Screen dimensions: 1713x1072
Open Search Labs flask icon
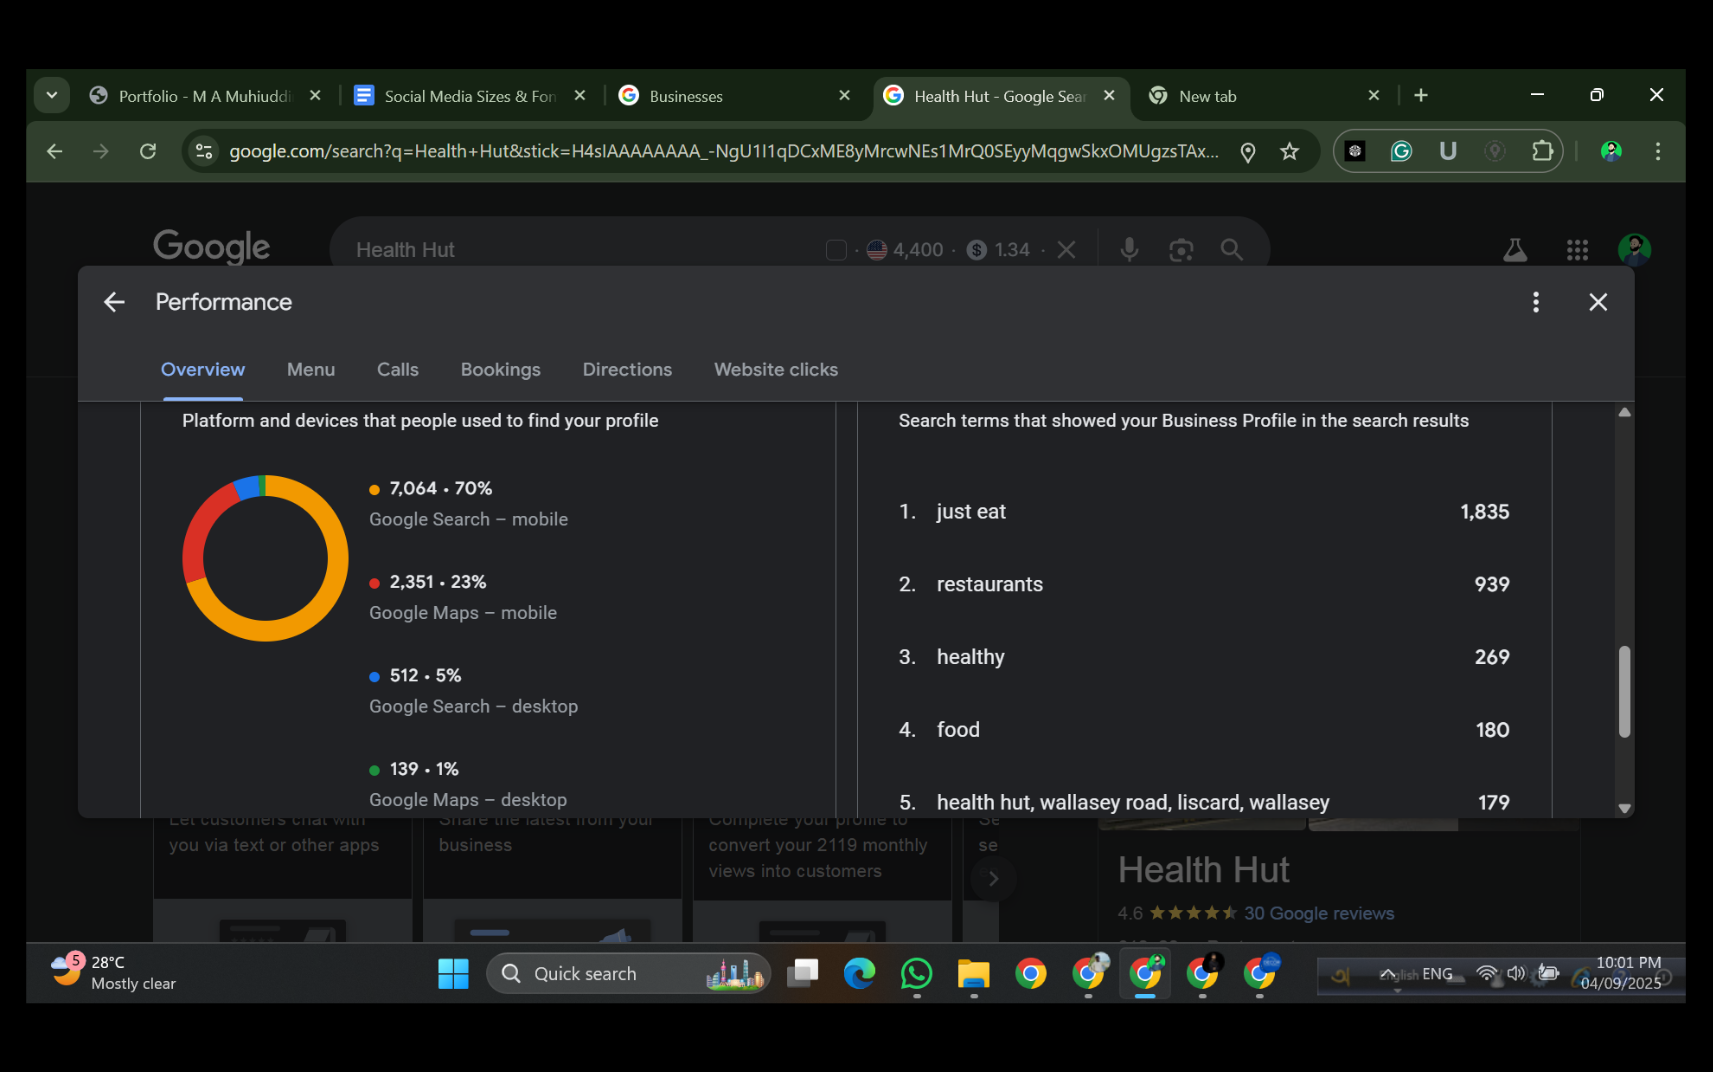[x=1515, y=250]
